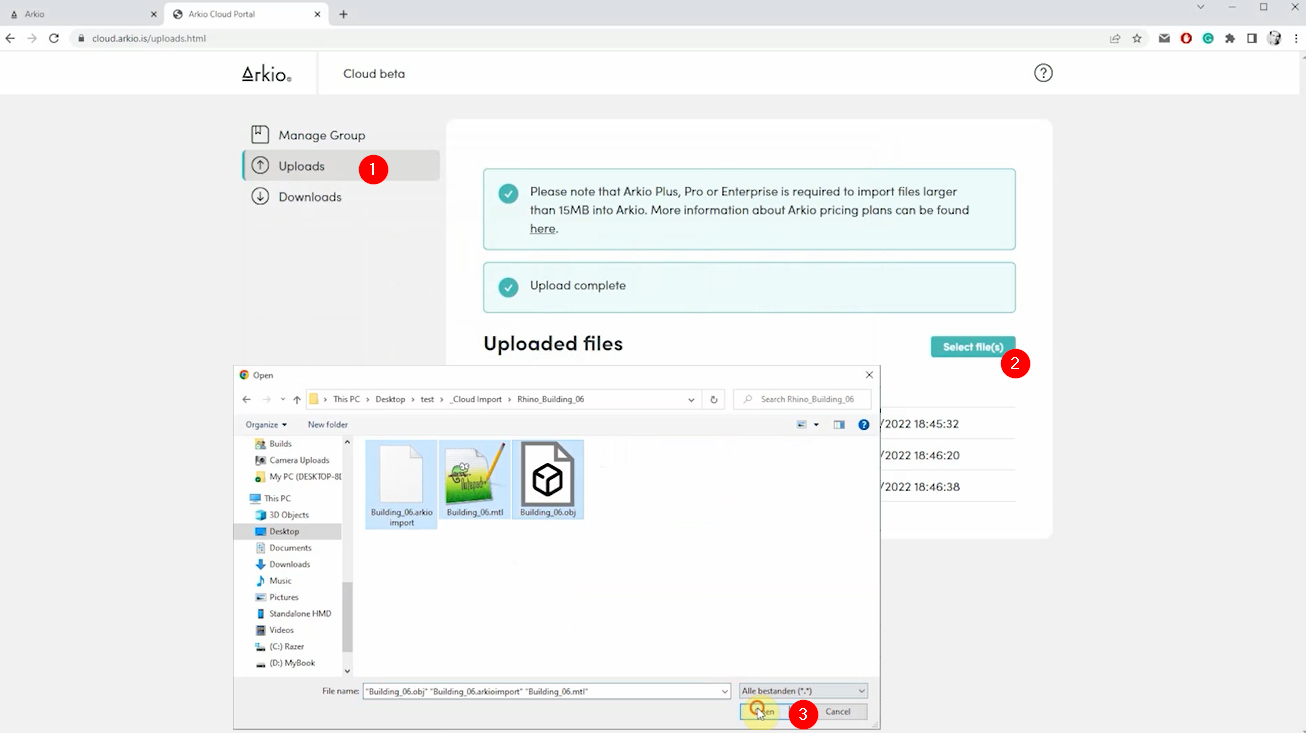This screenshot has width=1306, height=733.
Task: Open Manage Group in the sidebar
Action: pyautogui.click(x=341, y=135)
